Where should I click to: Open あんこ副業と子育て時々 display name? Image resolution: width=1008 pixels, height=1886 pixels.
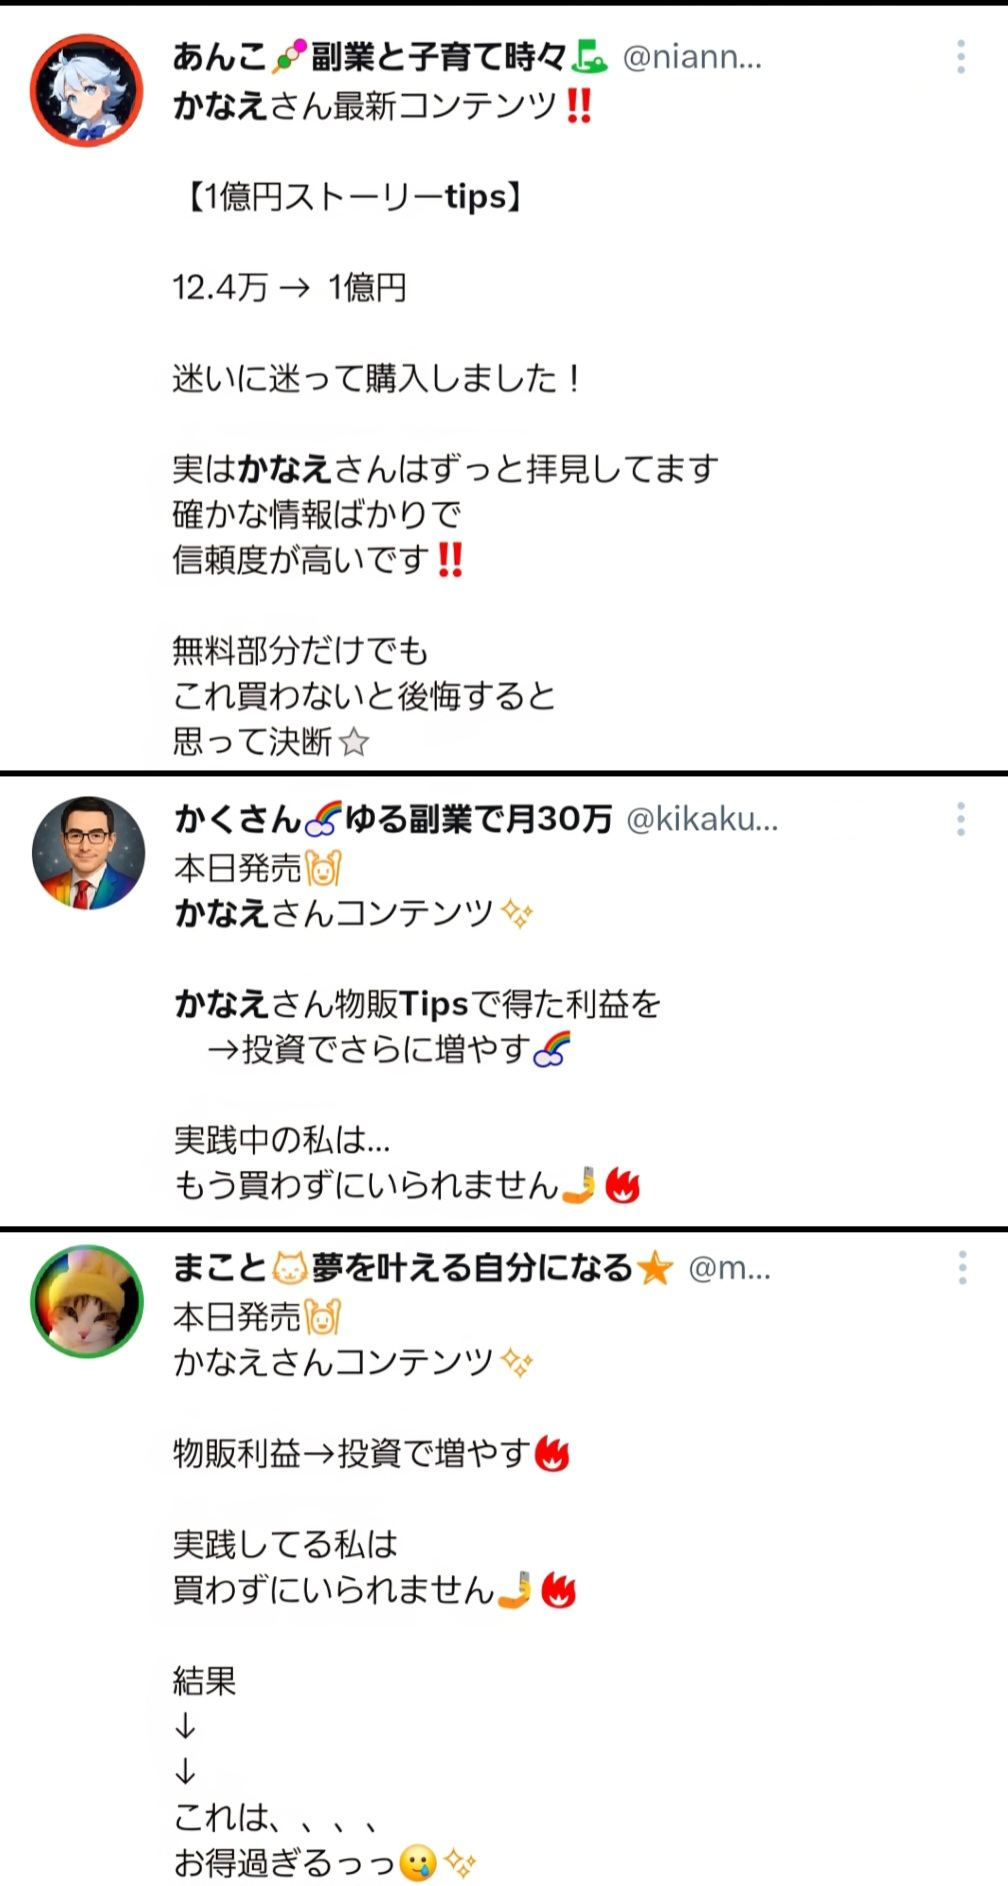coord(391,57)
